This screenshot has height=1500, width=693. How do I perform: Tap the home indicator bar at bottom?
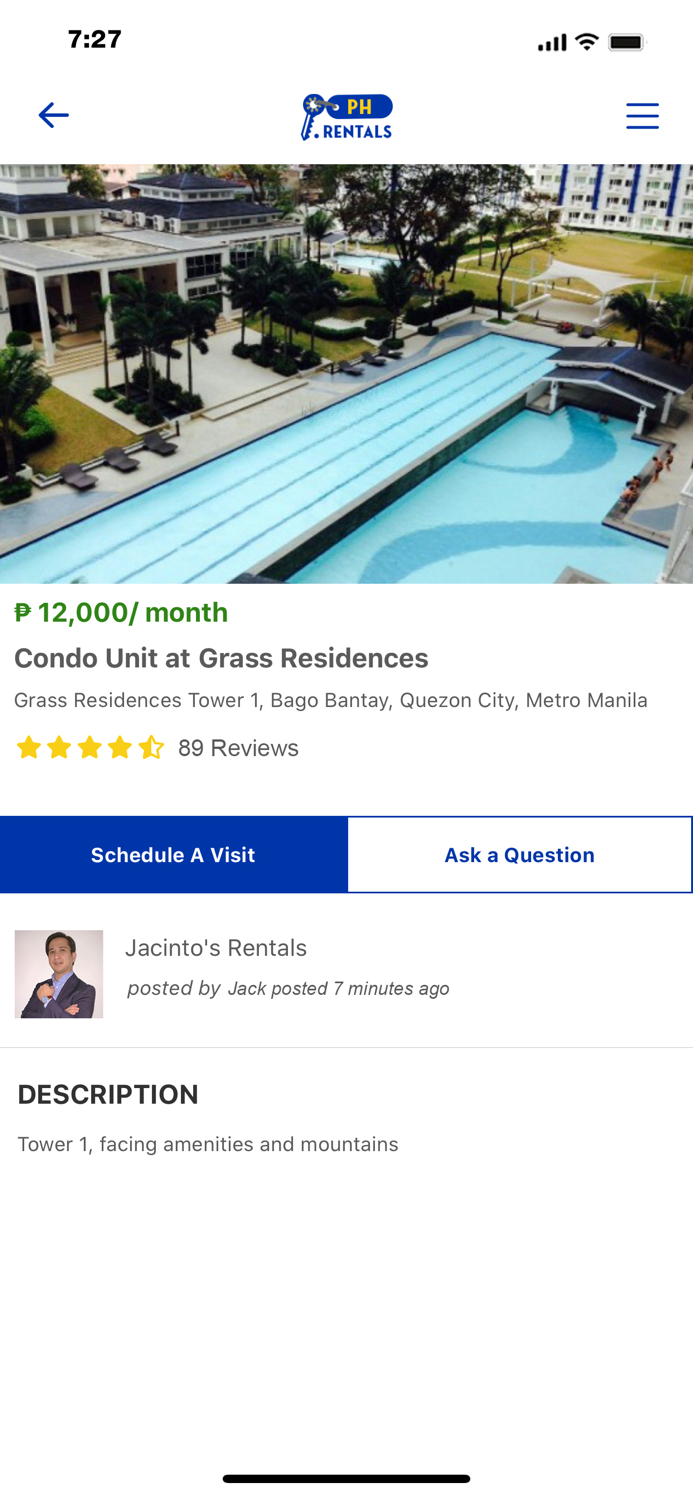(x=346, y=1478)
